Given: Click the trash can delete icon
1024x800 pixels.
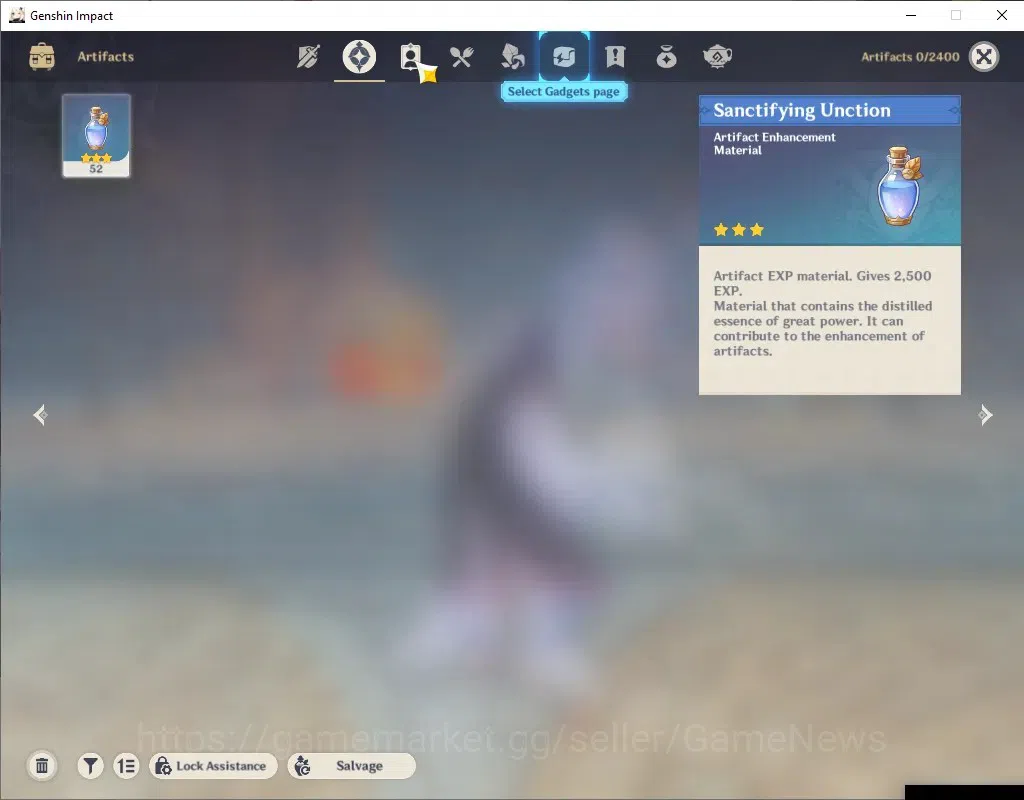Looking at the screenshot, I should click(42, 765).
